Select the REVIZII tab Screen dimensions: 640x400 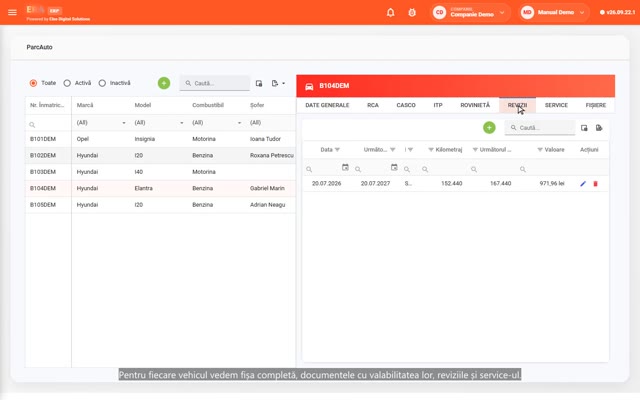(x=517, y=105)
